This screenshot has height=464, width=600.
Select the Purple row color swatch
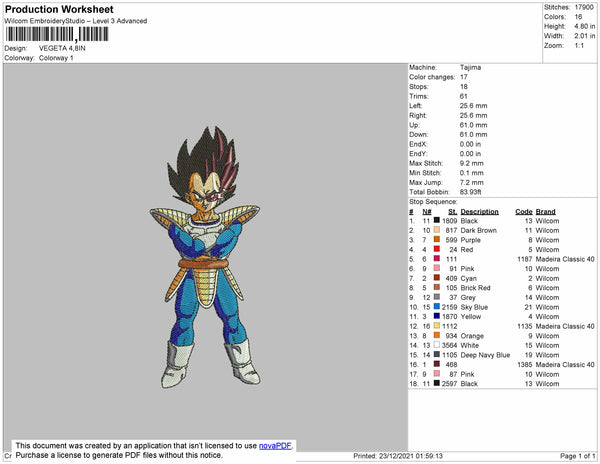tap(437, 239)
